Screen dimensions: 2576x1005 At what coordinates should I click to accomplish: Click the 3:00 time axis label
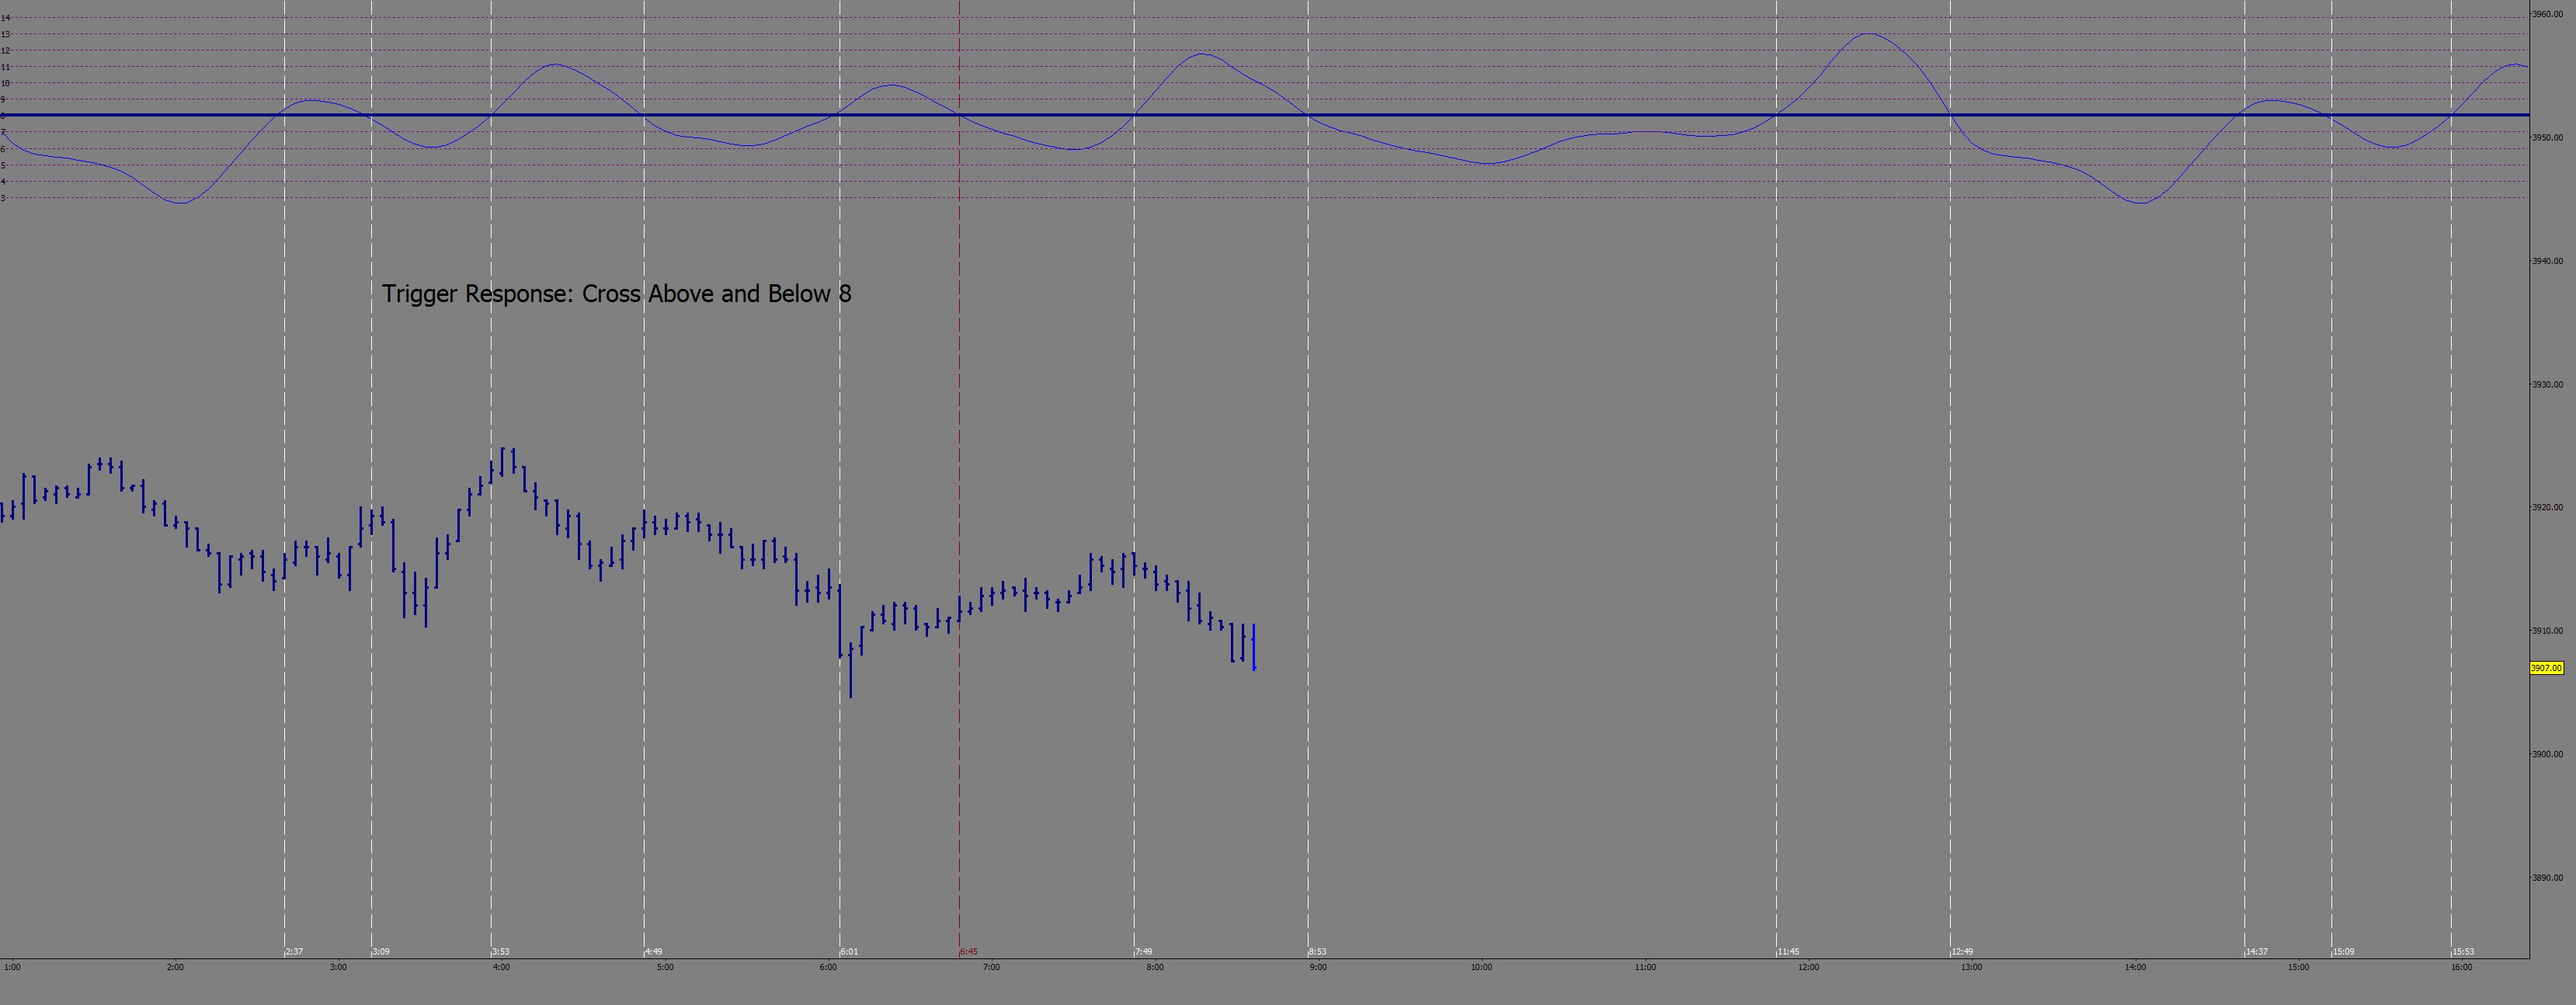coord(338,967)
